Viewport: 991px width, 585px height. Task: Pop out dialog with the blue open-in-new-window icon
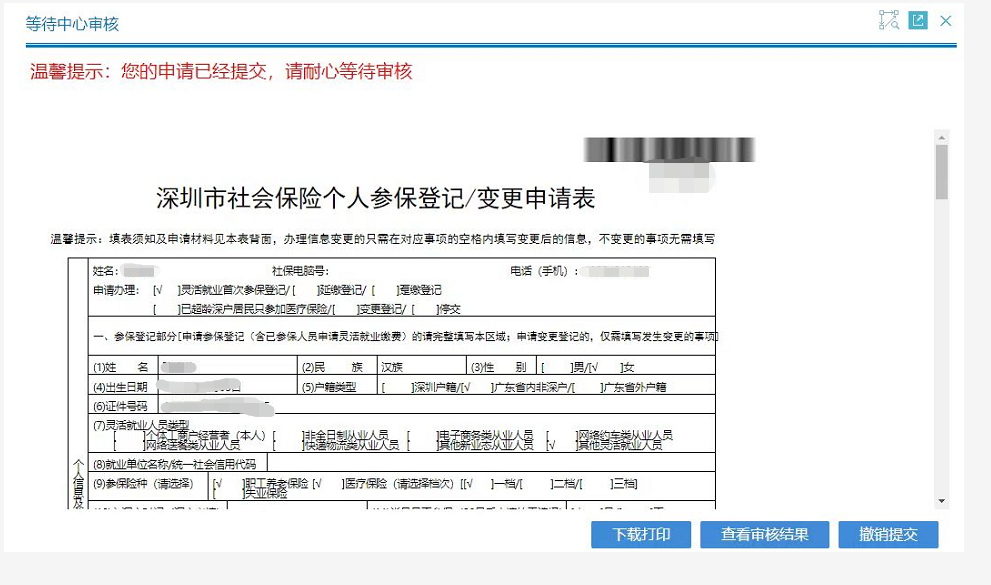(x=918, y=20)
